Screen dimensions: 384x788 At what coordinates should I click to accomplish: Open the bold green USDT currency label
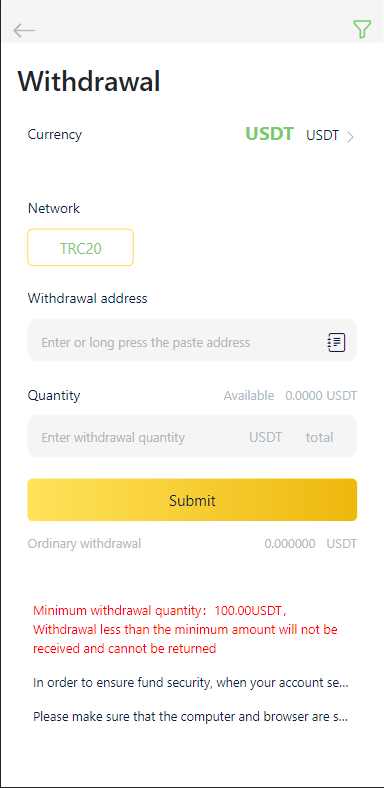(269, 134)
